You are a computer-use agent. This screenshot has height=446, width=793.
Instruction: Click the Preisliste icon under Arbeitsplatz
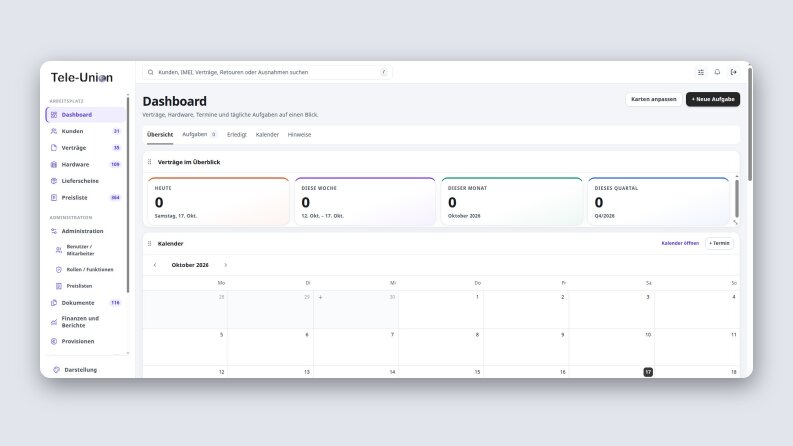[54, 198]
